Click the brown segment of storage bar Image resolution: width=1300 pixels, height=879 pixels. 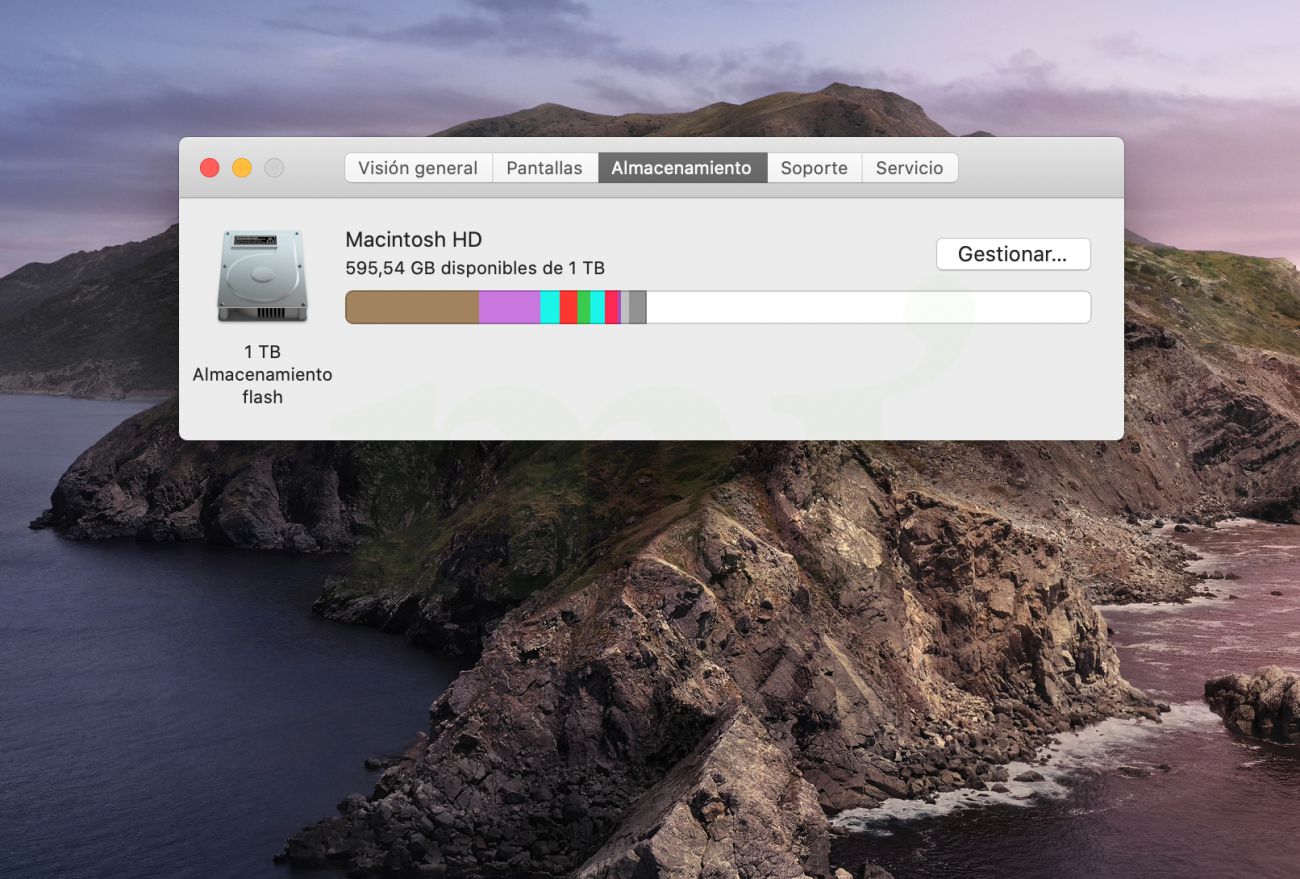point(412,307)
